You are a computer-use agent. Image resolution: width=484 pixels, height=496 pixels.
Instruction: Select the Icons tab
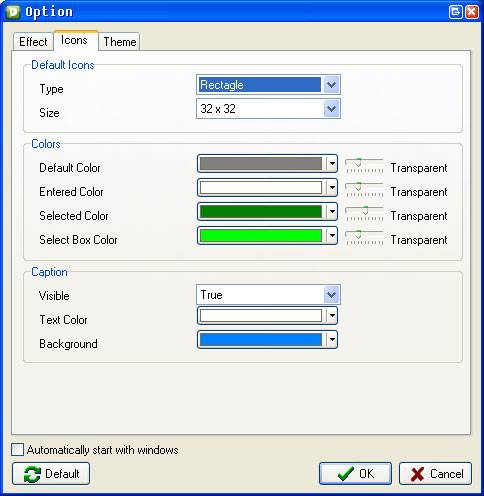75,40
